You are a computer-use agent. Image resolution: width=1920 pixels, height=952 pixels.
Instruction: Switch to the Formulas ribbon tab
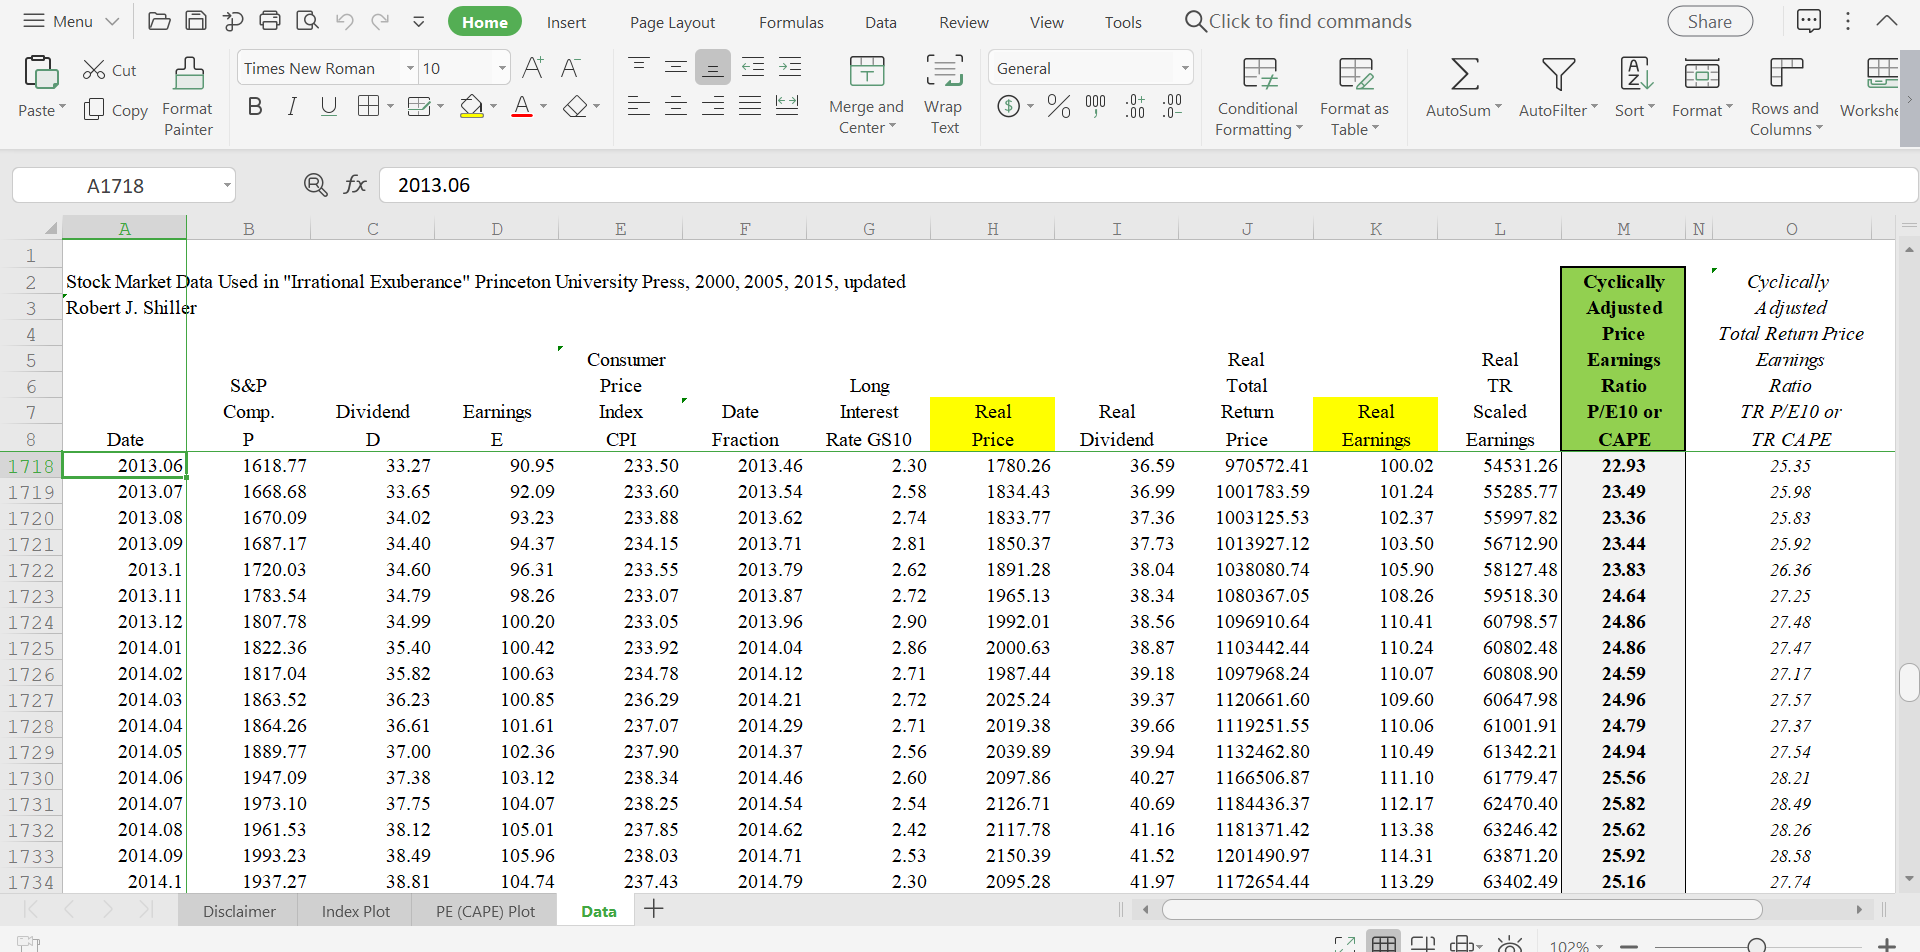[790, 21]
